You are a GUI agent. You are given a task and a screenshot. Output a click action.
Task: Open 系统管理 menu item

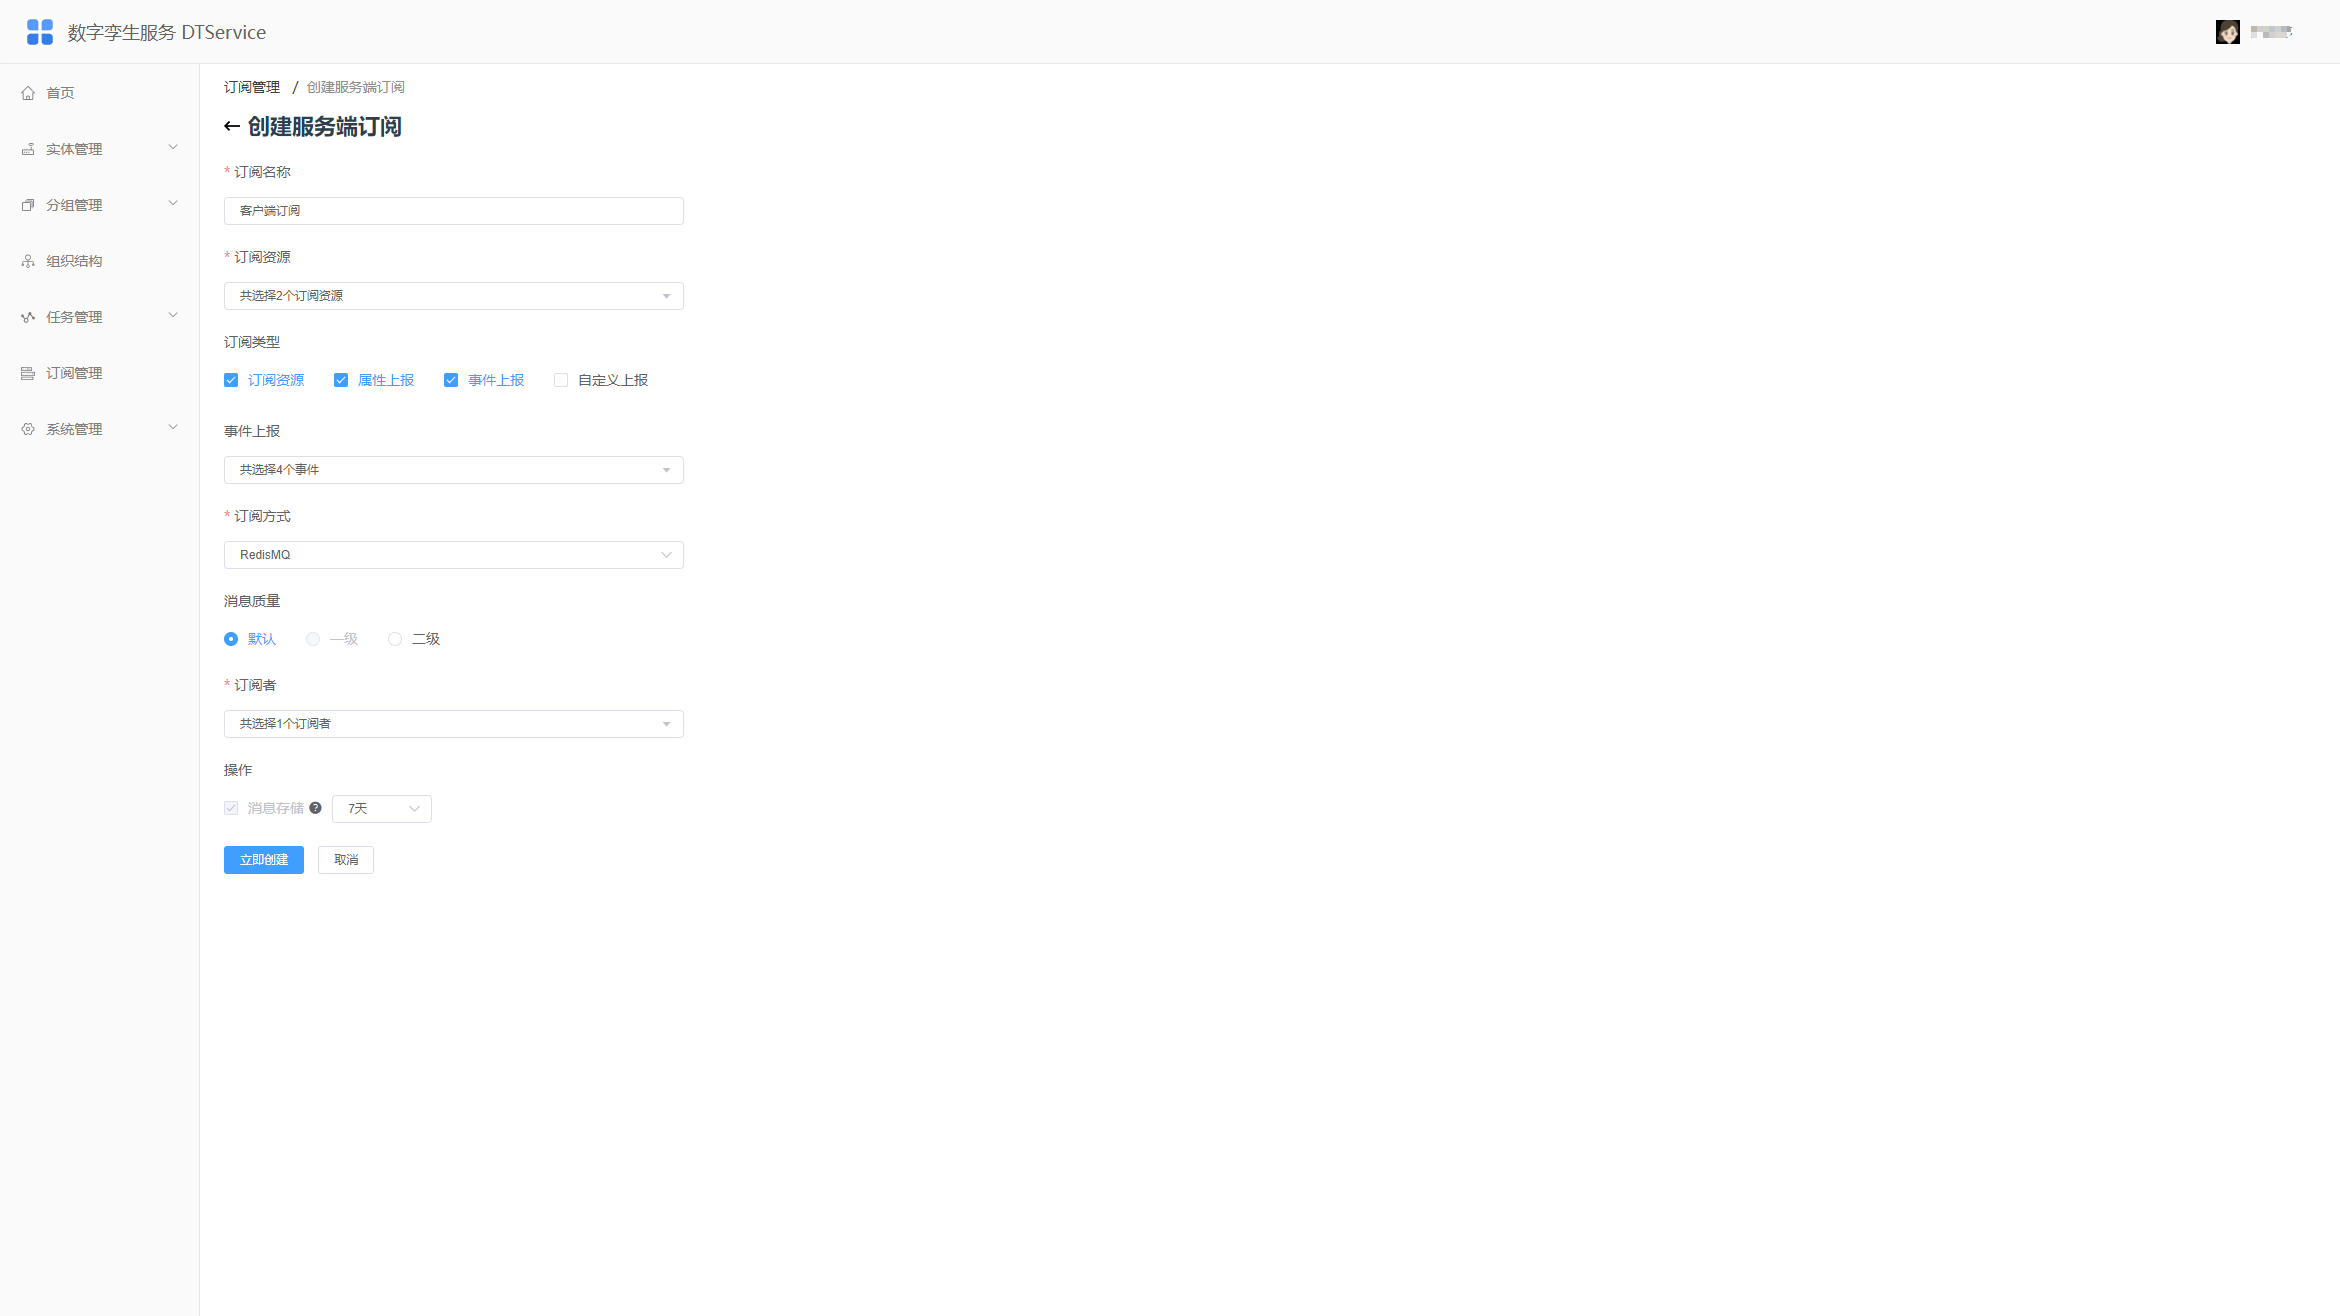(x=100, y=429)
